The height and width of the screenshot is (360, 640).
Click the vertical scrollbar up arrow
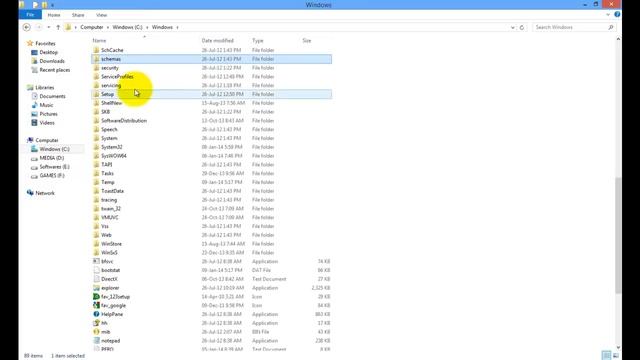click(x=618, y=39)
